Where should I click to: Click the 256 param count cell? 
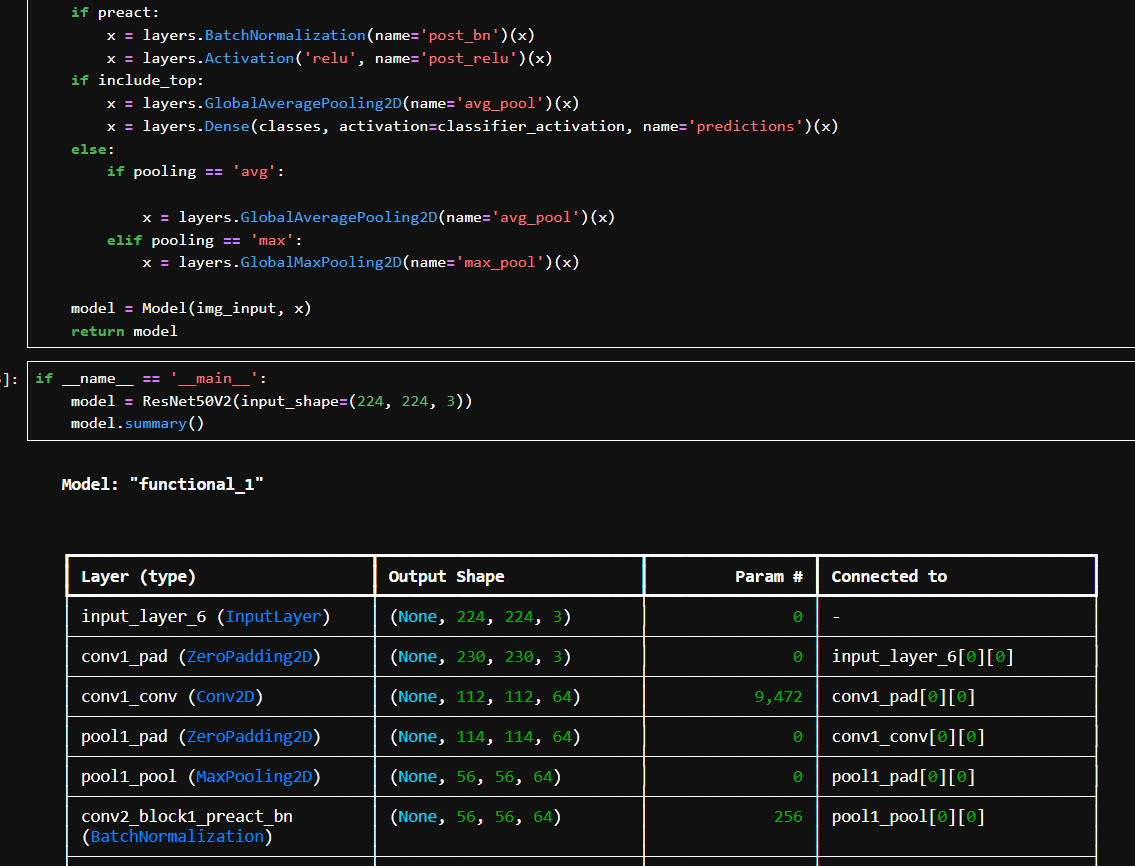(730, 826)
